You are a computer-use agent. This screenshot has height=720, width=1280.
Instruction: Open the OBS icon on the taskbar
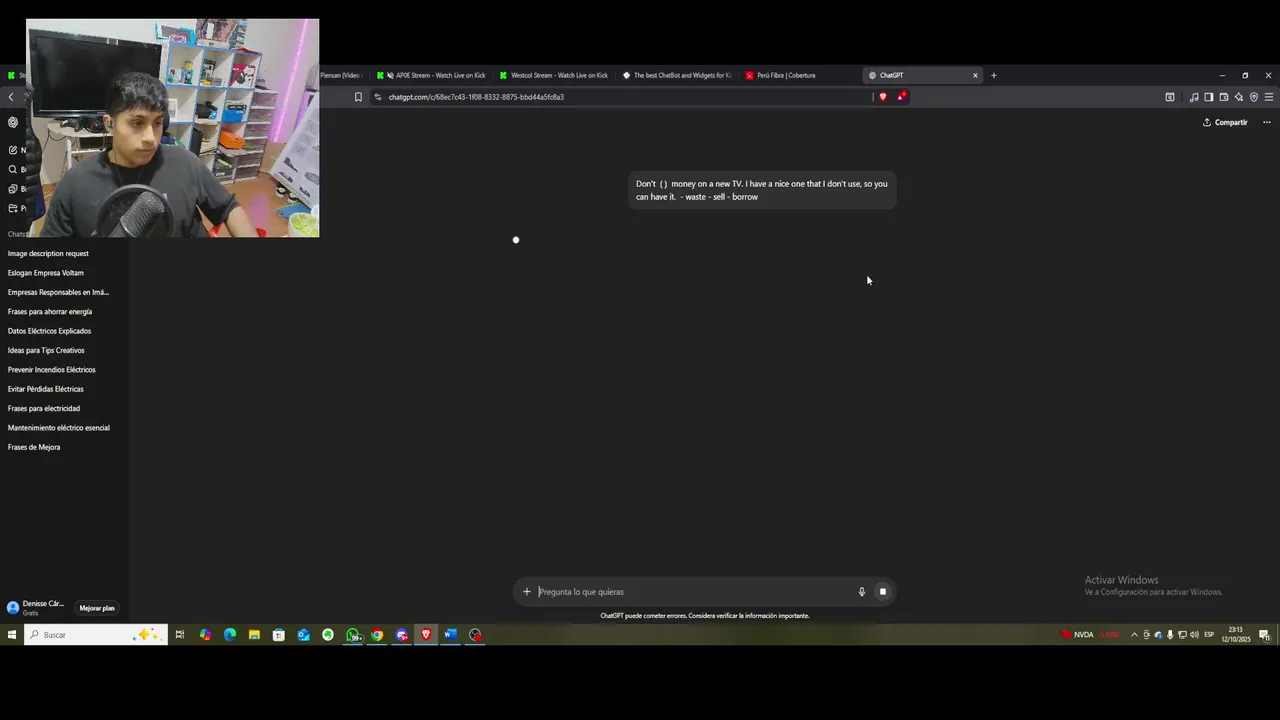tap(475, 635)
